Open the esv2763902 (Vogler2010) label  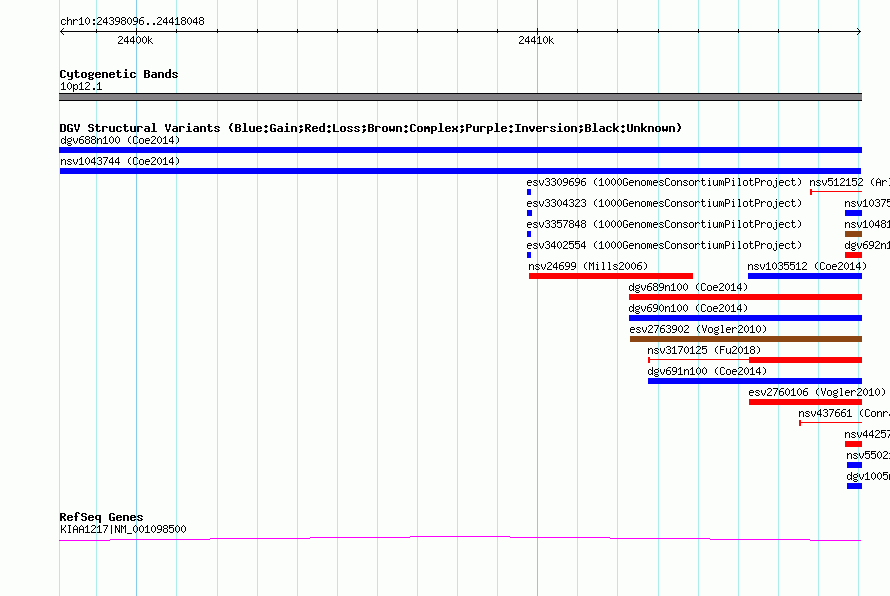tap(698, 329)
